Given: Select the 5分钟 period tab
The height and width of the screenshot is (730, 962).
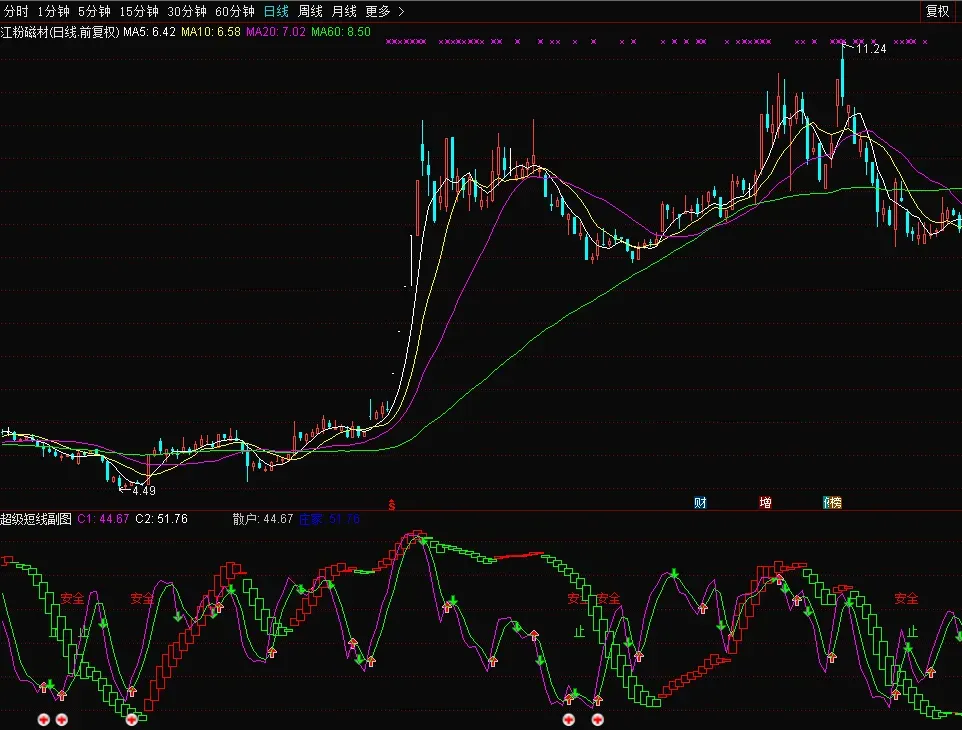Looking at the screenshot, I should (x=94, y=11).
